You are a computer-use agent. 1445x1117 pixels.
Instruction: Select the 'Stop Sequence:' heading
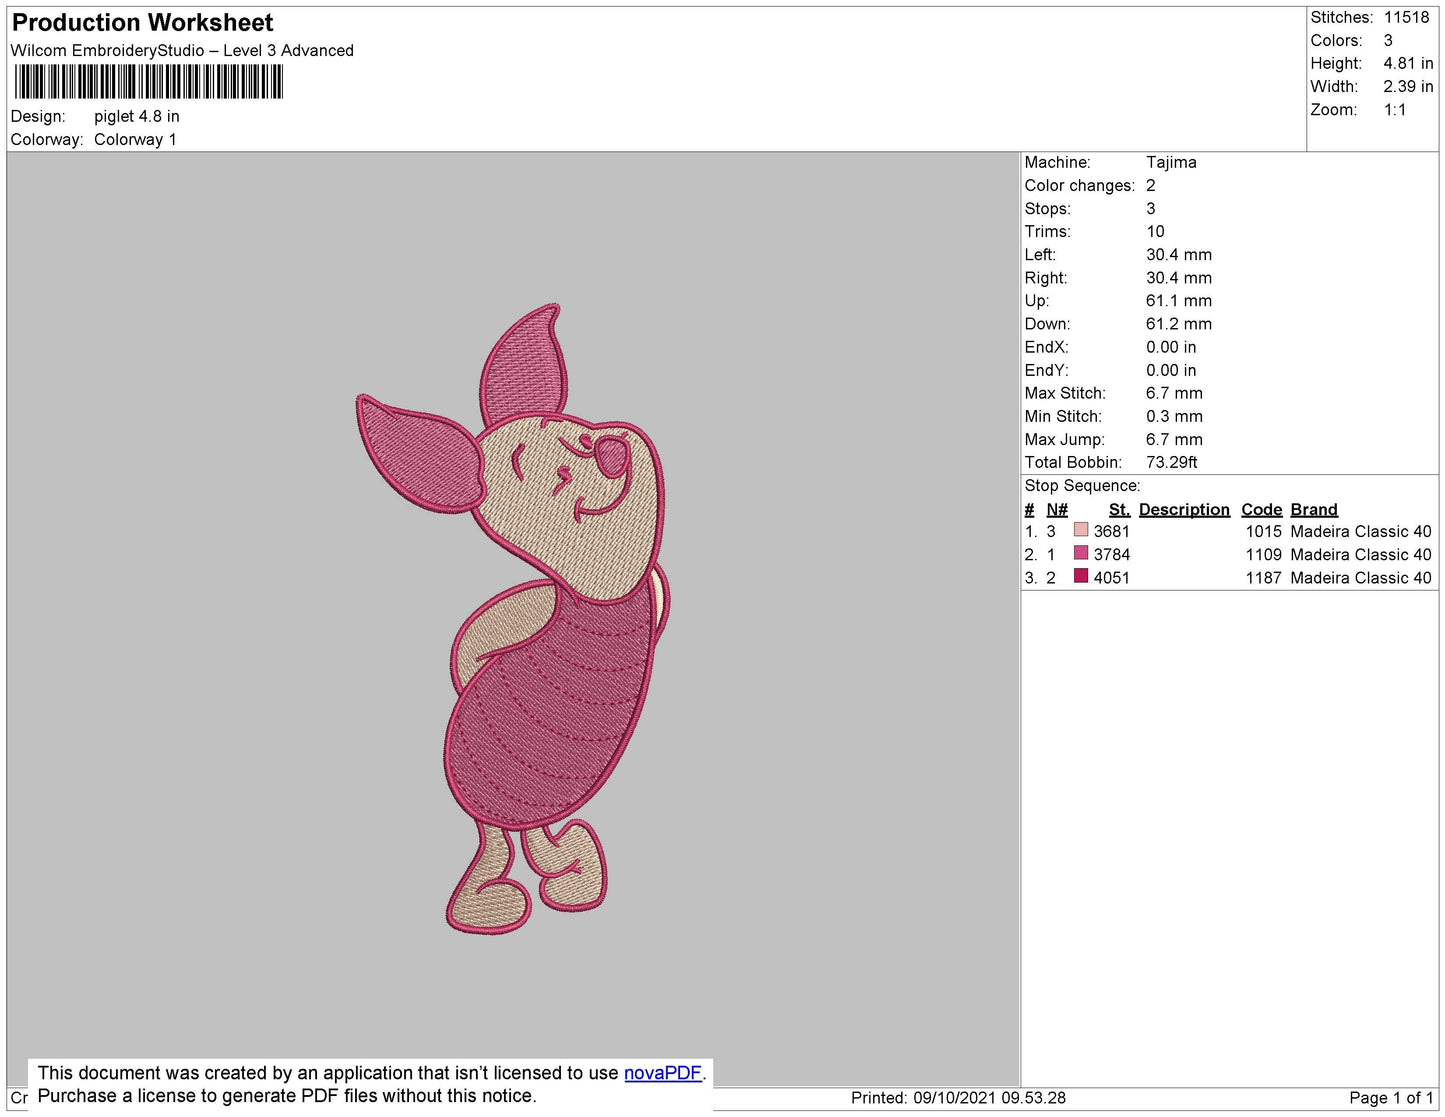(x=1082, y=486)
